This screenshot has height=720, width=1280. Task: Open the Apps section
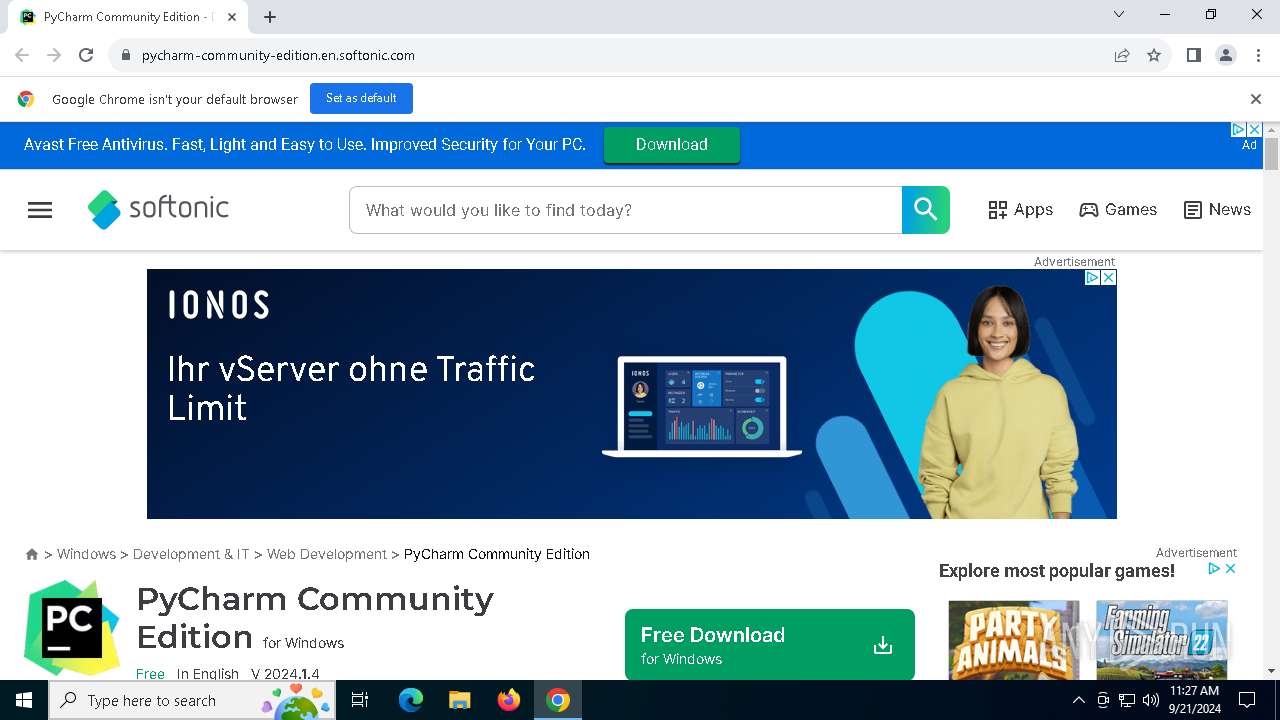coord(1020,210)
